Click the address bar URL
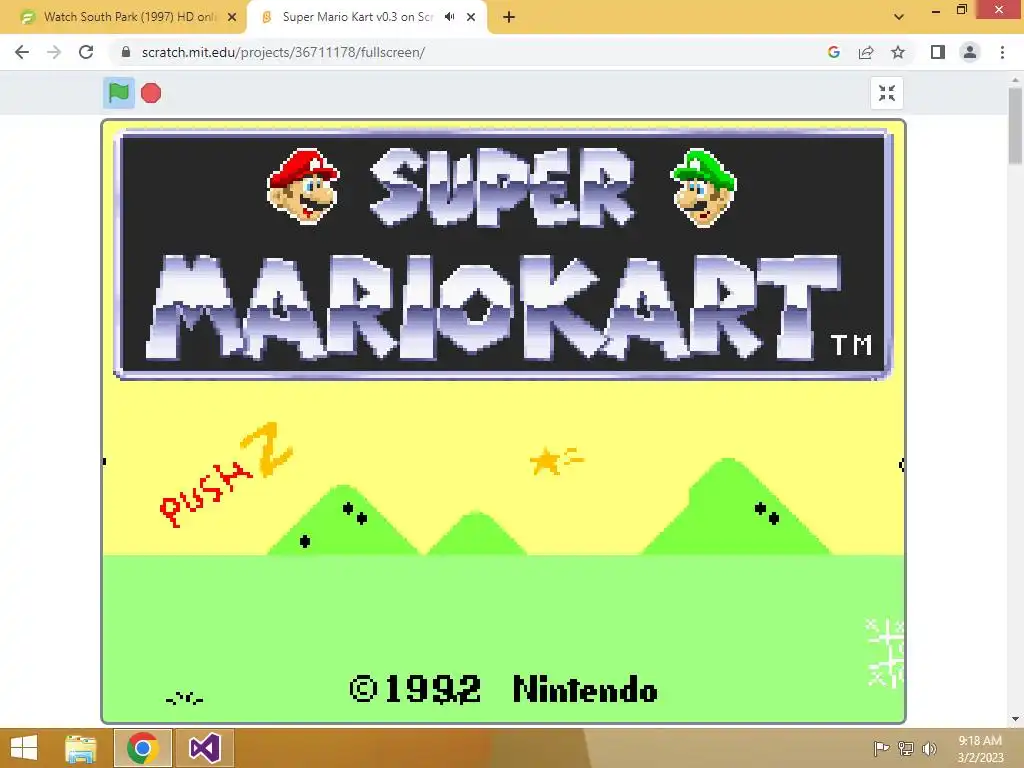1024x768 pixels. 283,52
